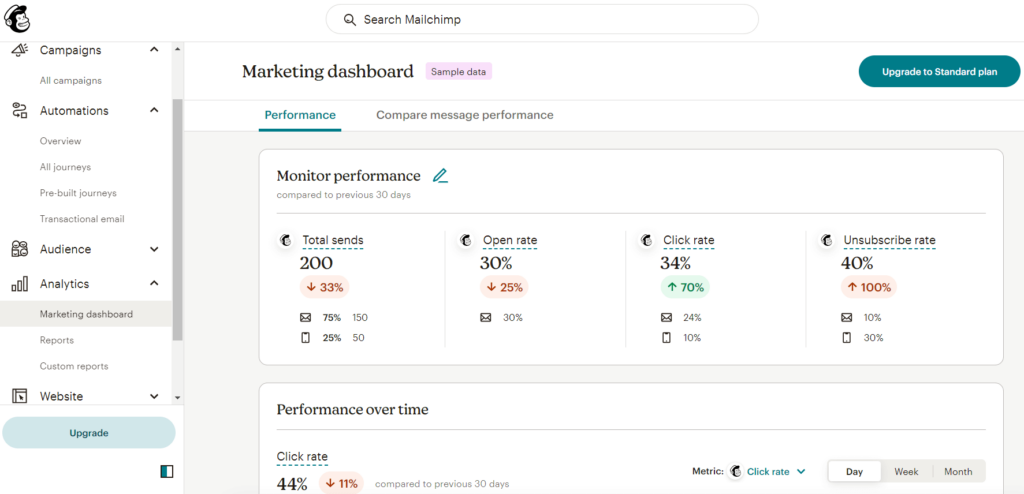
Task: Collapse the Campaigns section chevron
Action: 154,50
